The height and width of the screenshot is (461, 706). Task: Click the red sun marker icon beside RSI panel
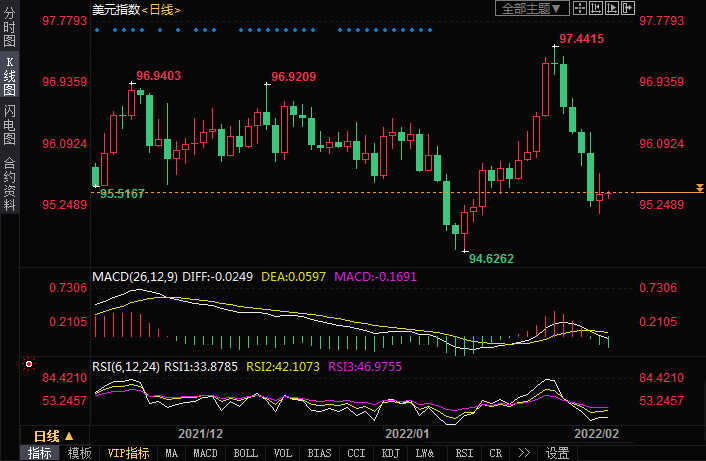click(29, 364)
